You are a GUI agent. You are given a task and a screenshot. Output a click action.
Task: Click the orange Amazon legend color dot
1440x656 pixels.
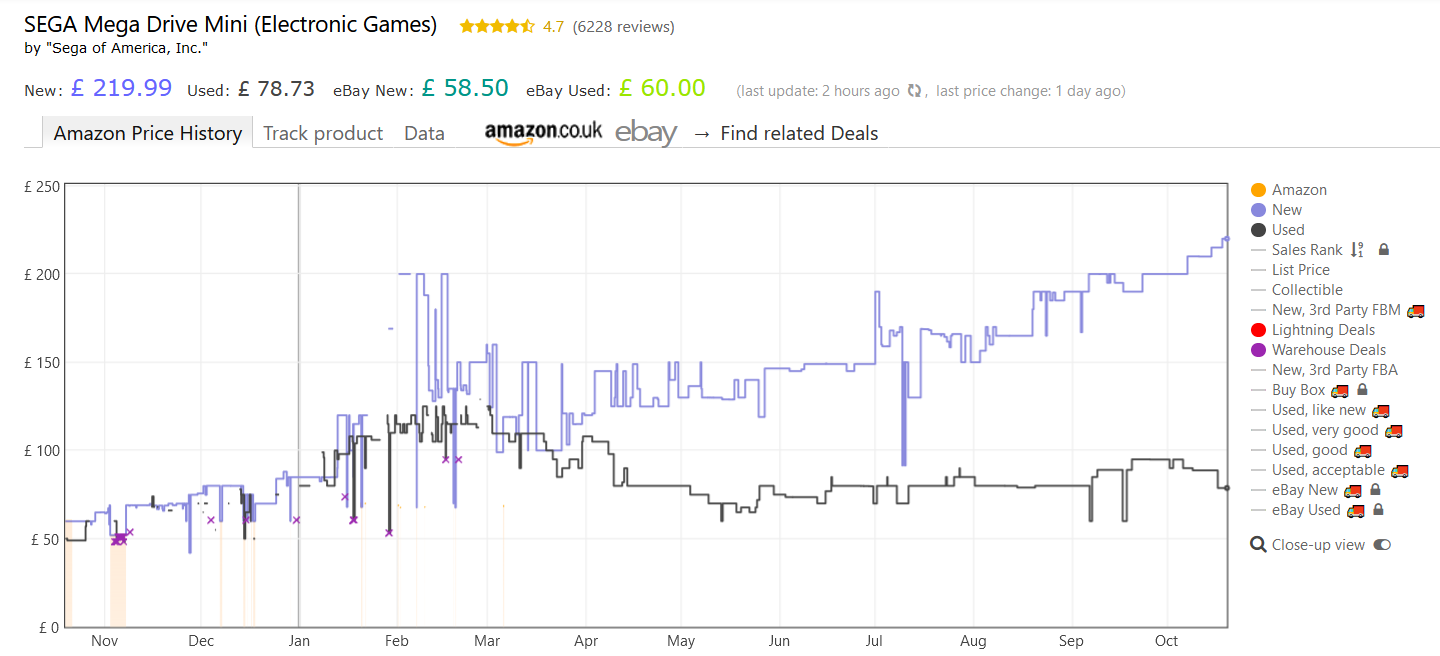[x=1258, y=190]
